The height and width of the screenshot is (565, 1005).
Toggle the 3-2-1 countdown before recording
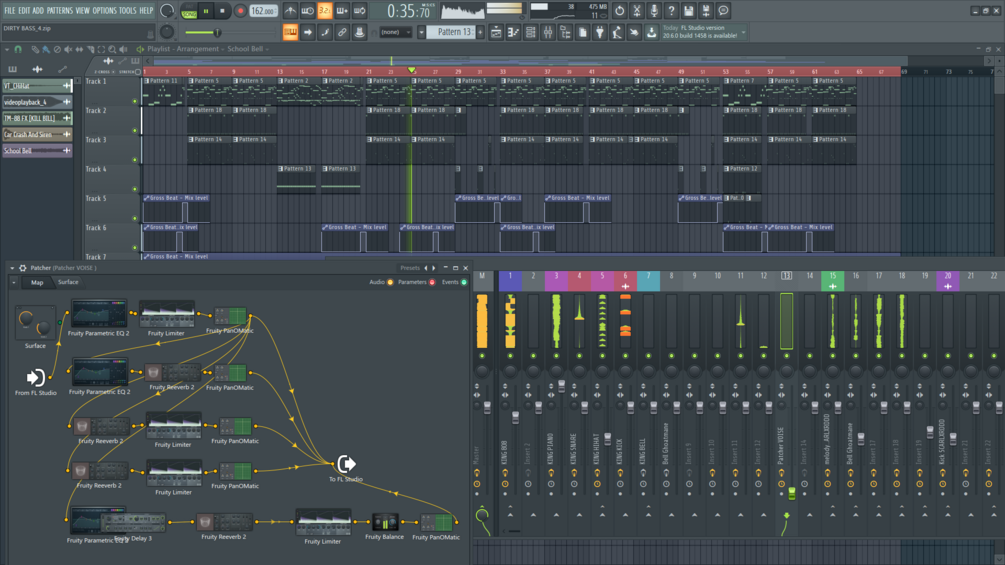pyautogui.click(x=325, y=11)
